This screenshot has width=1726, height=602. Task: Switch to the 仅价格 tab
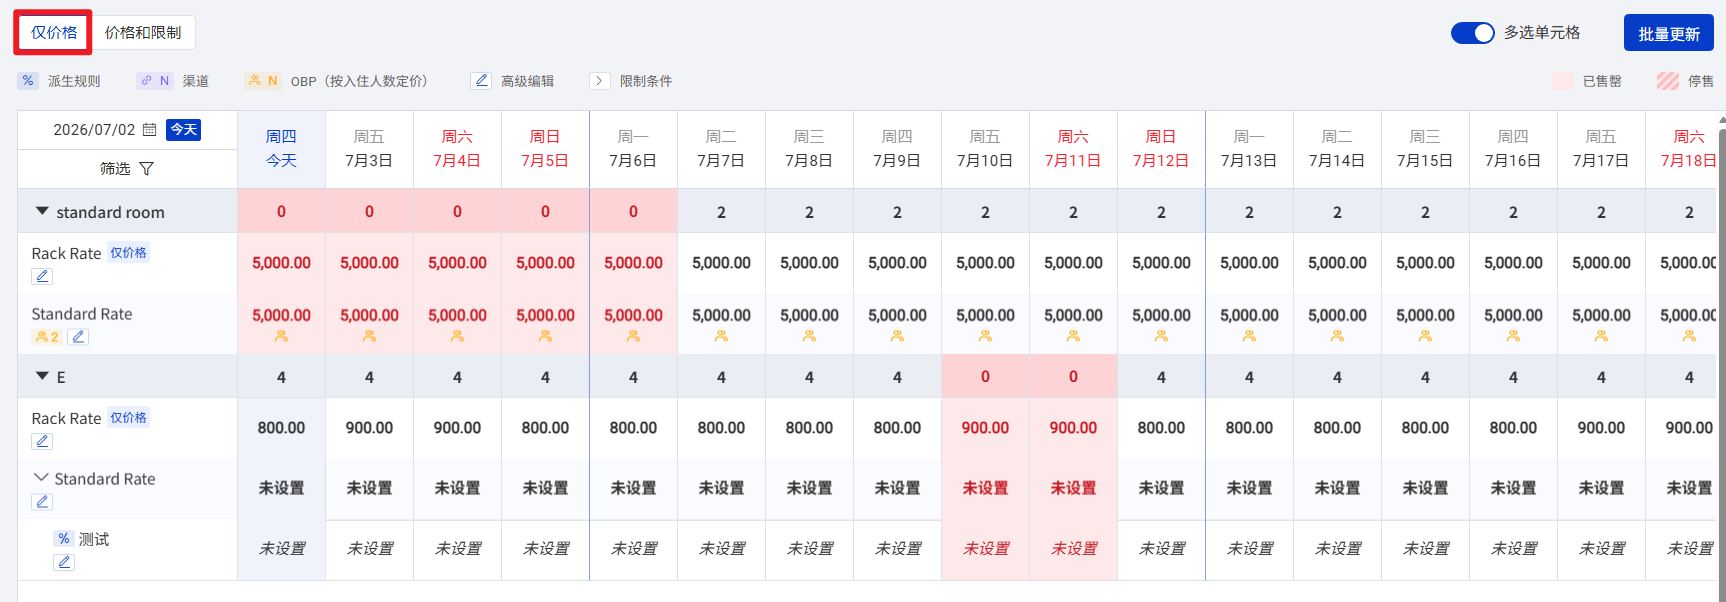coord(54,33)
